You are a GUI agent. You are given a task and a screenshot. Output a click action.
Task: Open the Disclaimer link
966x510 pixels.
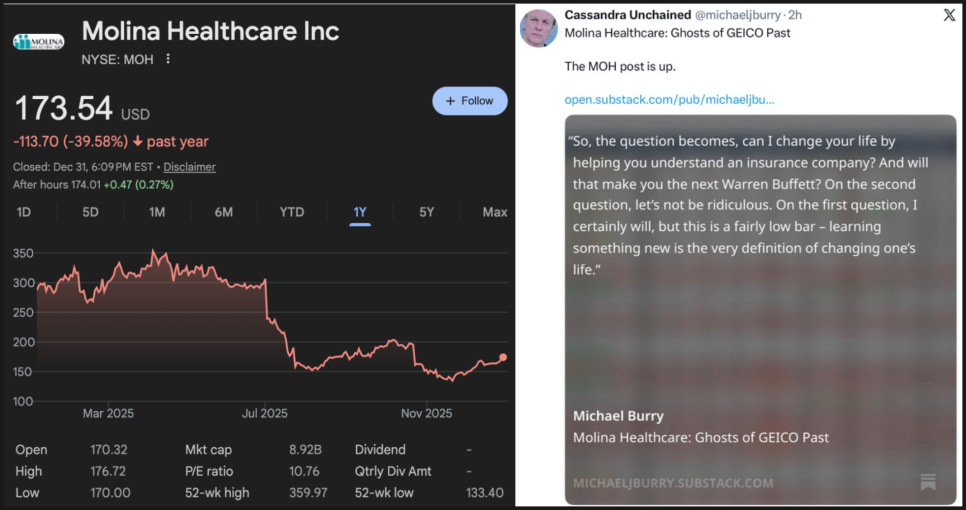[190, 167]
